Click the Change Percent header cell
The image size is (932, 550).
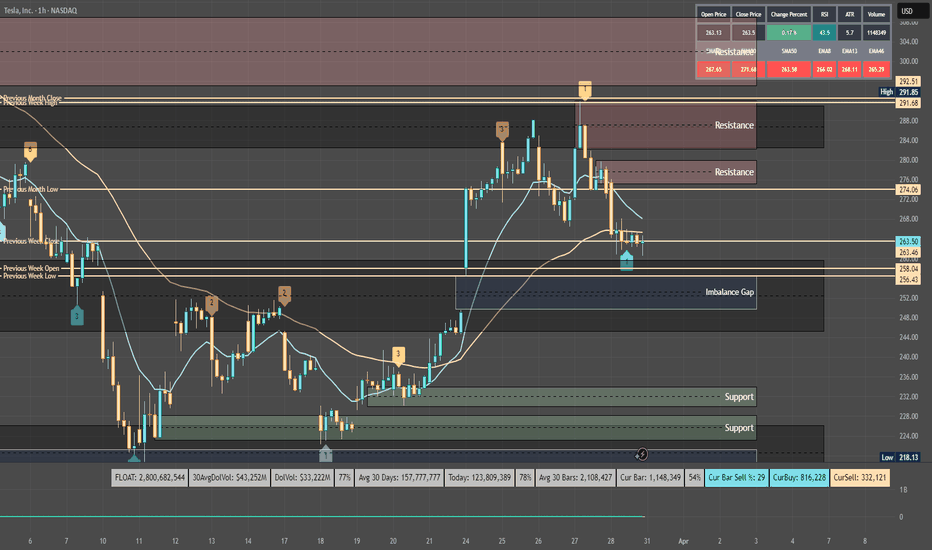coord(789,14)
